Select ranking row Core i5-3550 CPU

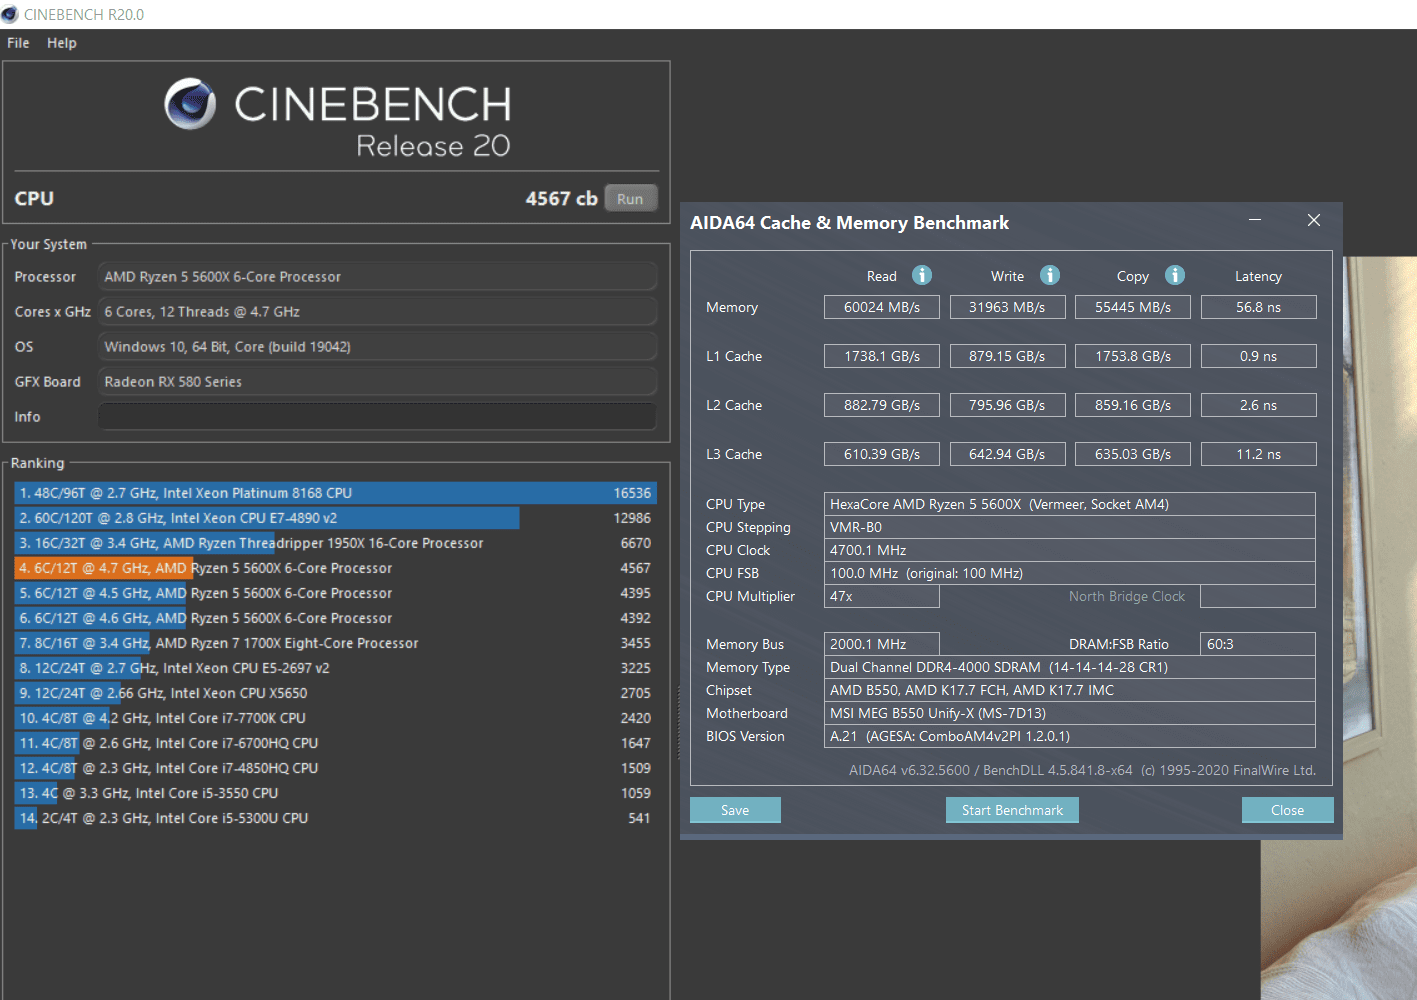[335, 793]
